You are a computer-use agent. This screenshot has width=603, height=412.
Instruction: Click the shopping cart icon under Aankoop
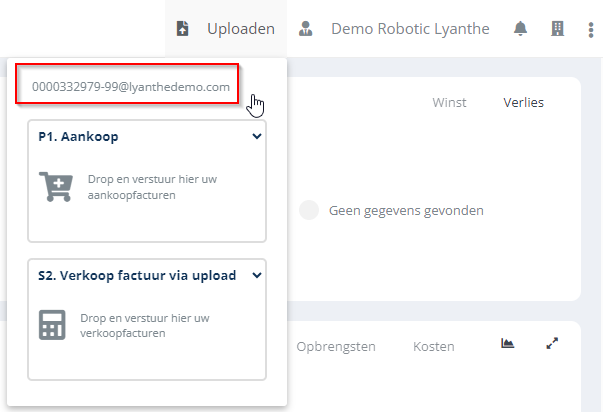click(x=56, y=188)
